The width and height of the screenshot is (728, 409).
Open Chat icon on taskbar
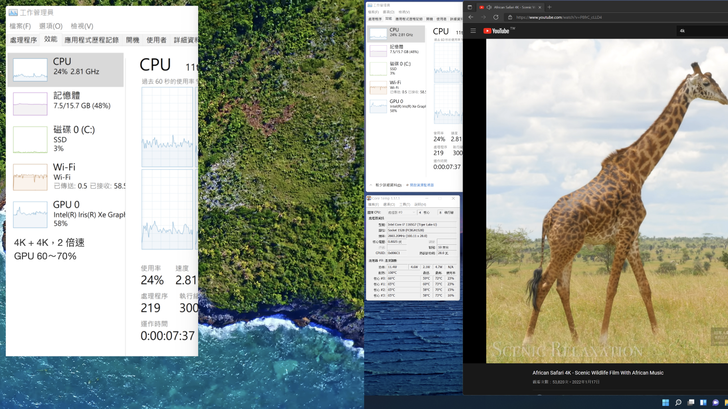[715, 402]
